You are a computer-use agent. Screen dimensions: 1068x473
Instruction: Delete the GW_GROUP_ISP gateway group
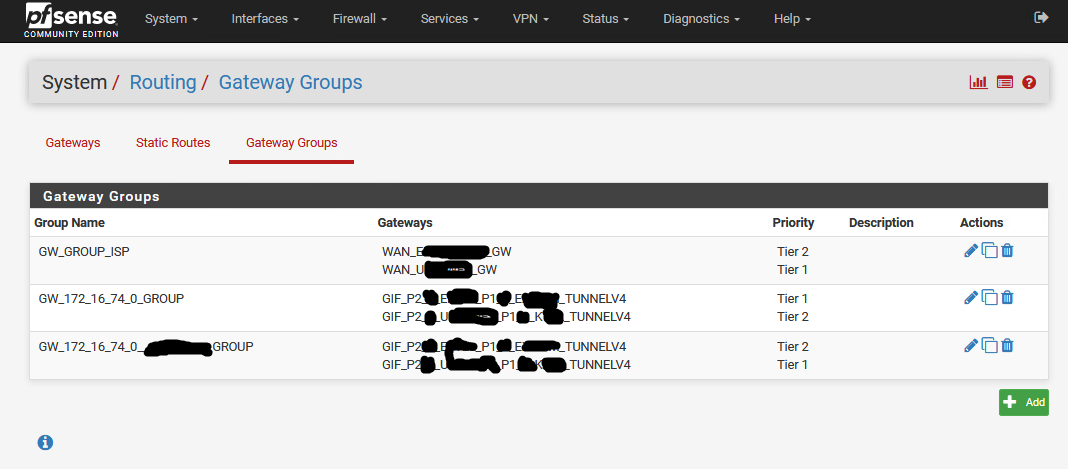(1007, 251)
